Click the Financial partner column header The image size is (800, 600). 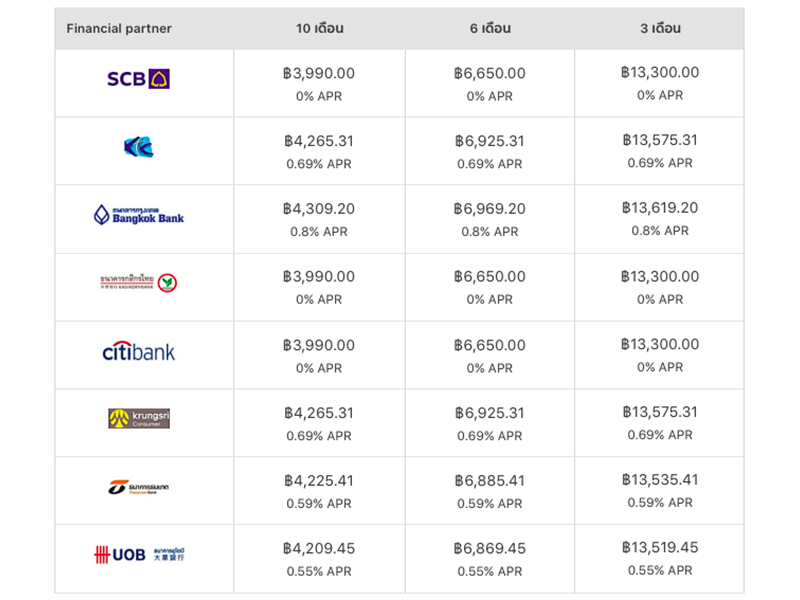[x=119, y=29]
